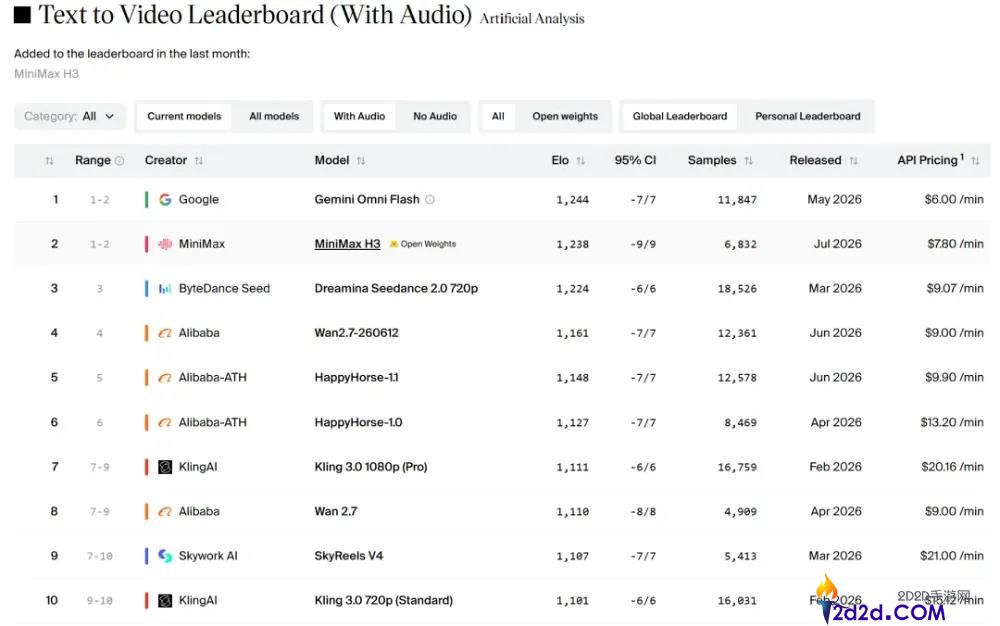Open the MiniMax H3 model link
Viewport: 1000px width, 626px height.
pos(347,244)
